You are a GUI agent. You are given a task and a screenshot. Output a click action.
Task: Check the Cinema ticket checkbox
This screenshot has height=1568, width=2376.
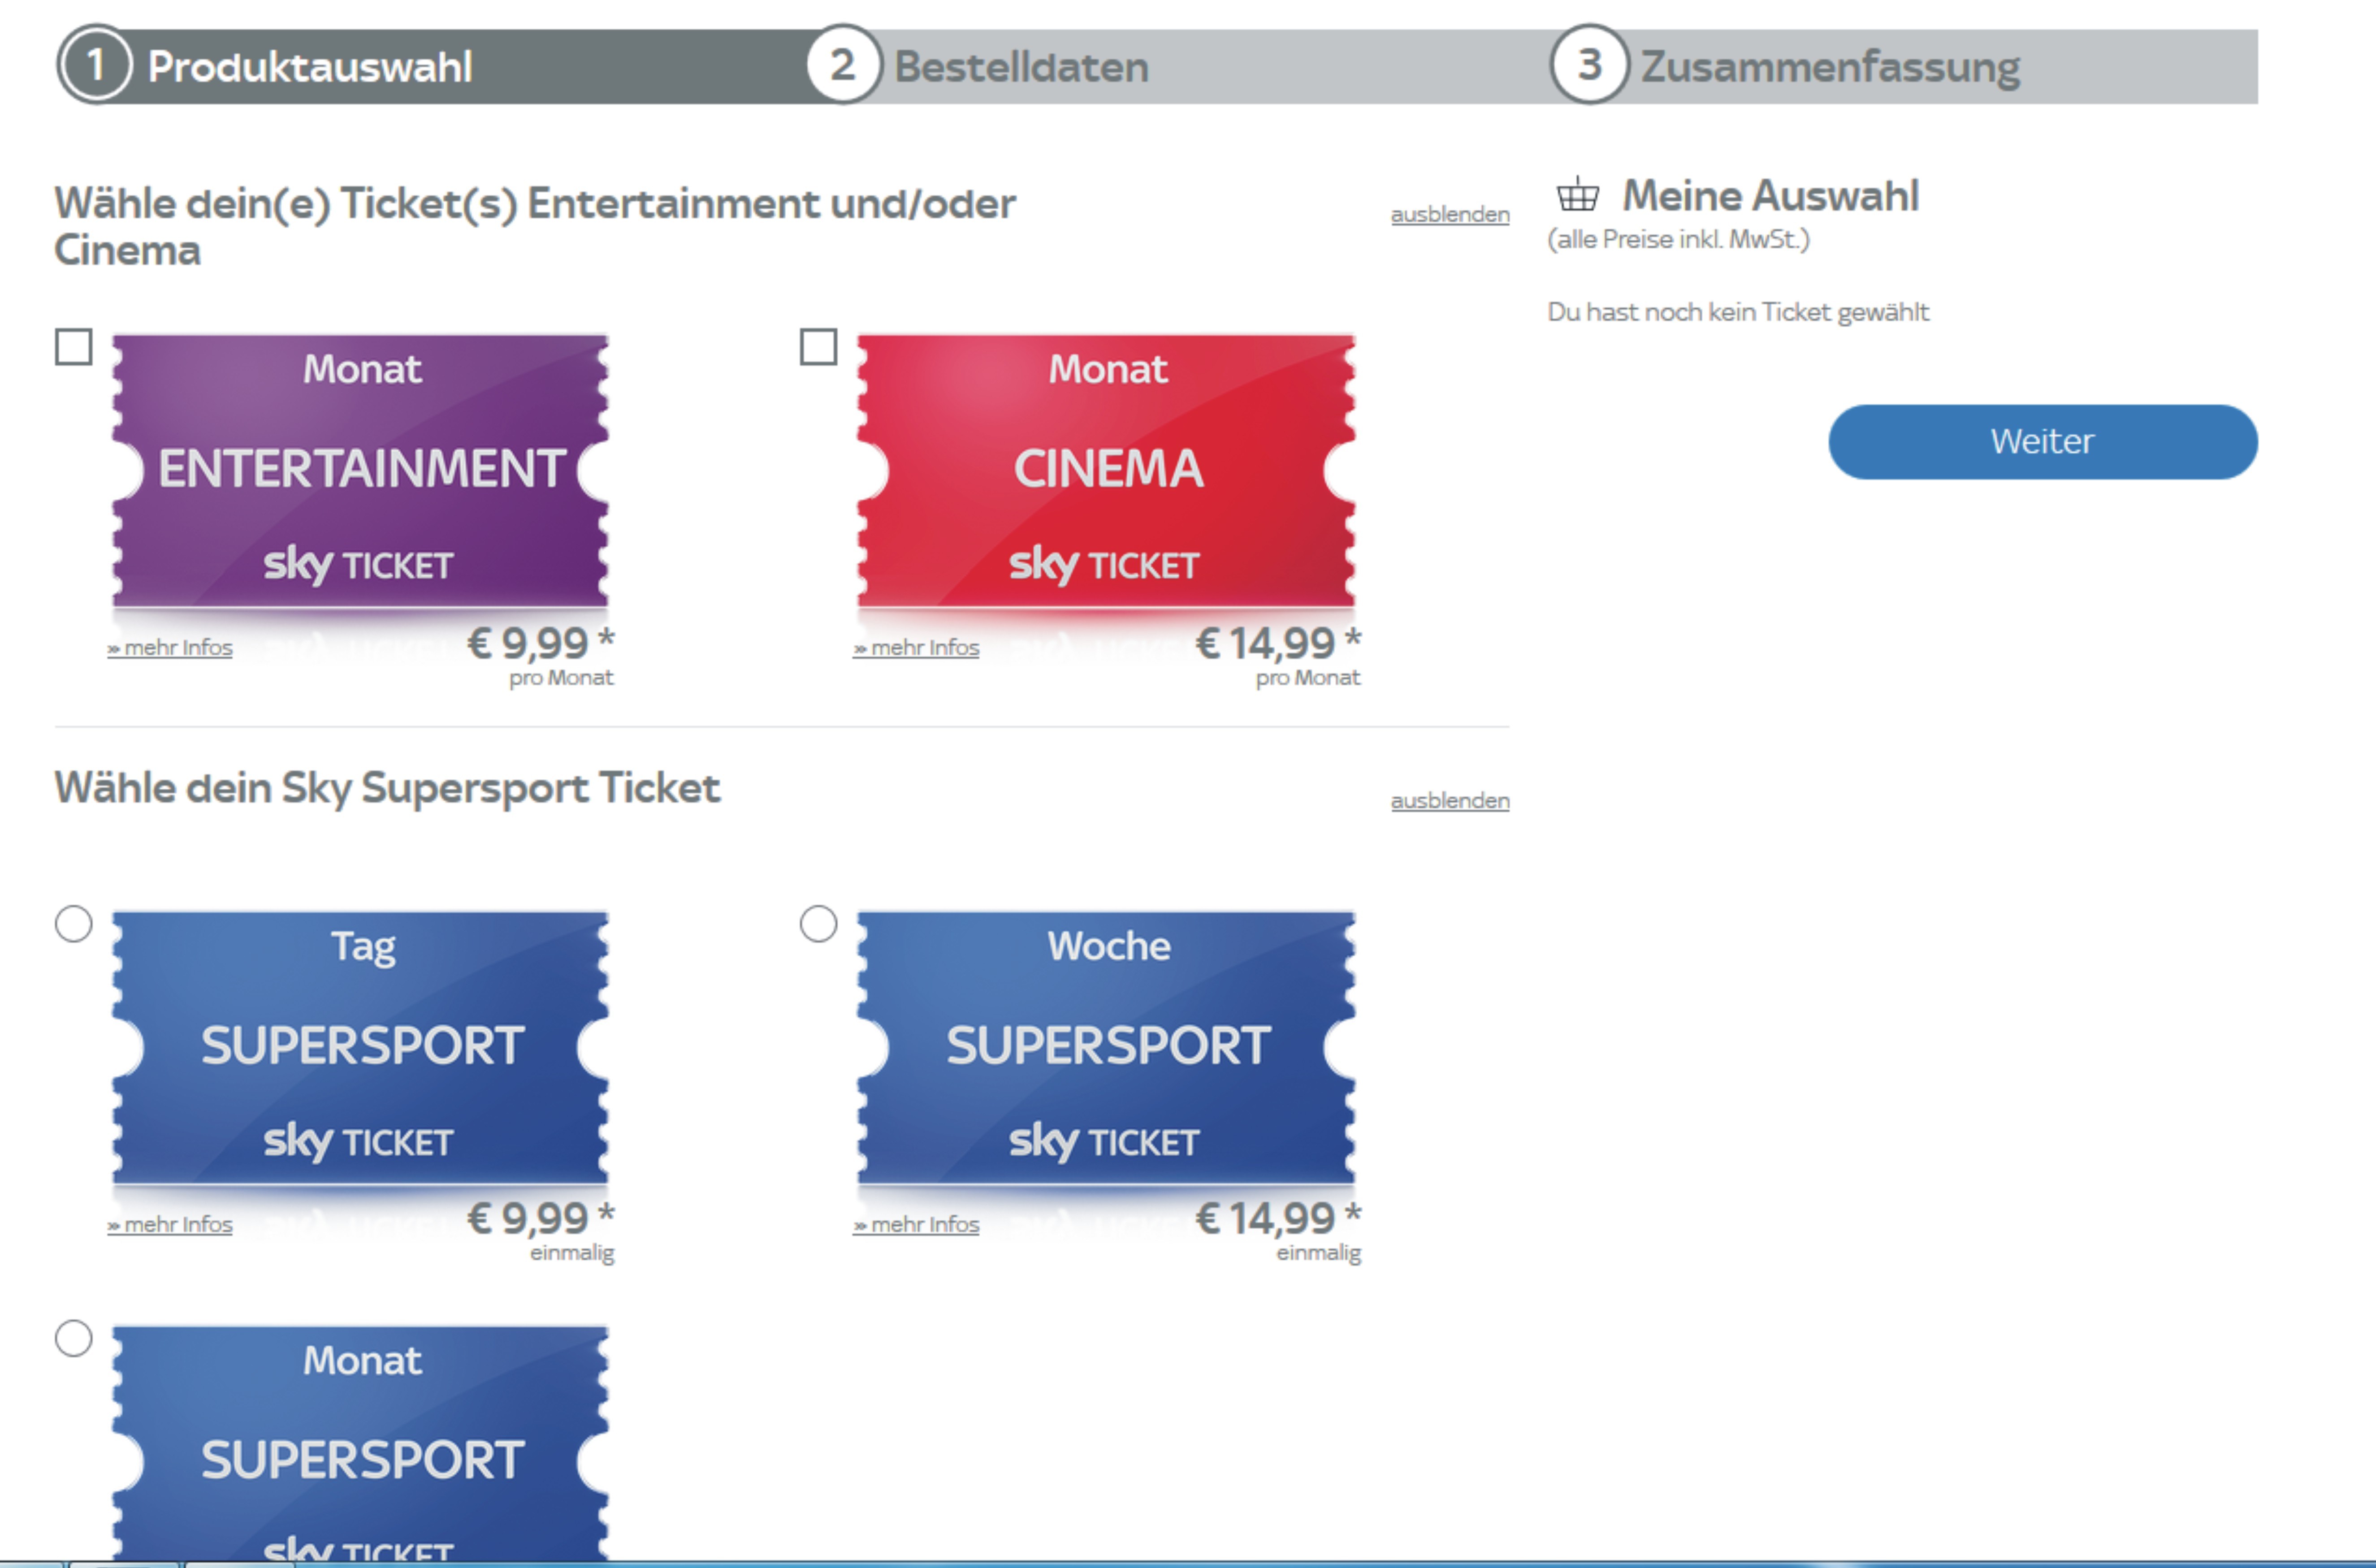point(819,347)
